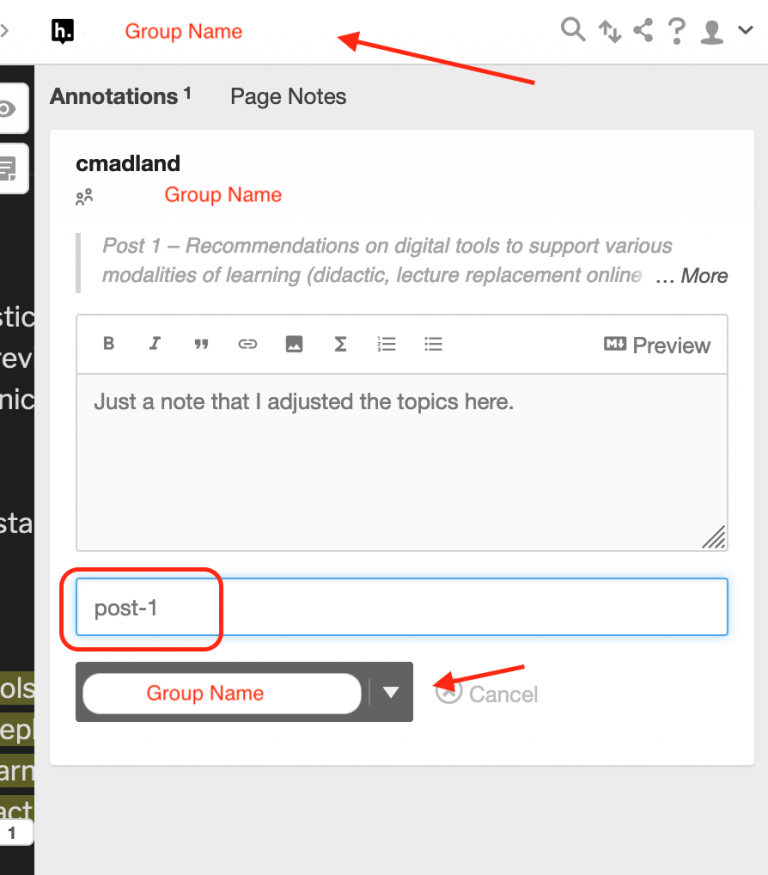The width and height of the screenshot is (768, 875).
Task: Open help via the question mark icon
Action: 676,31
